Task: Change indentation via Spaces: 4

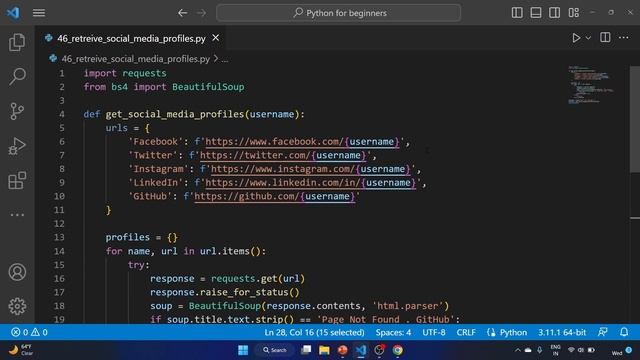Action: pos(393,332)
